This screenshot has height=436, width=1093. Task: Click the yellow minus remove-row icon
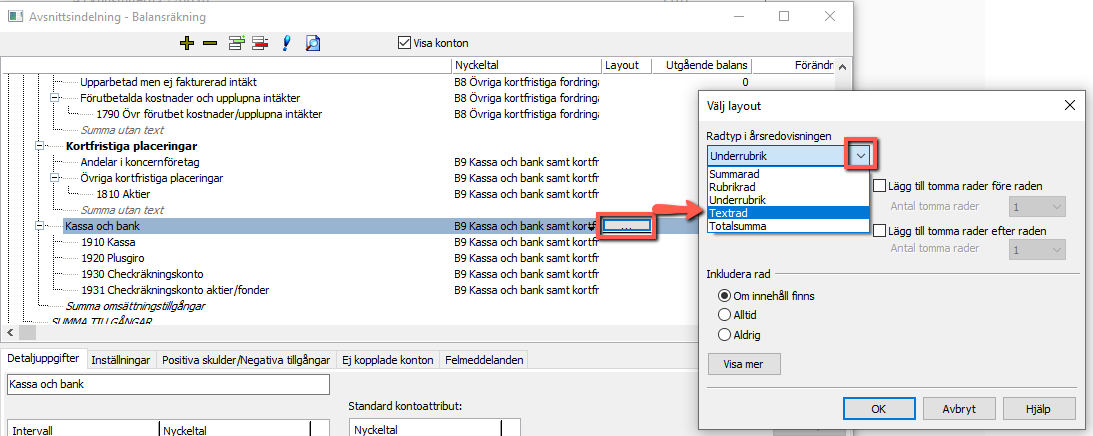(209, 43)
